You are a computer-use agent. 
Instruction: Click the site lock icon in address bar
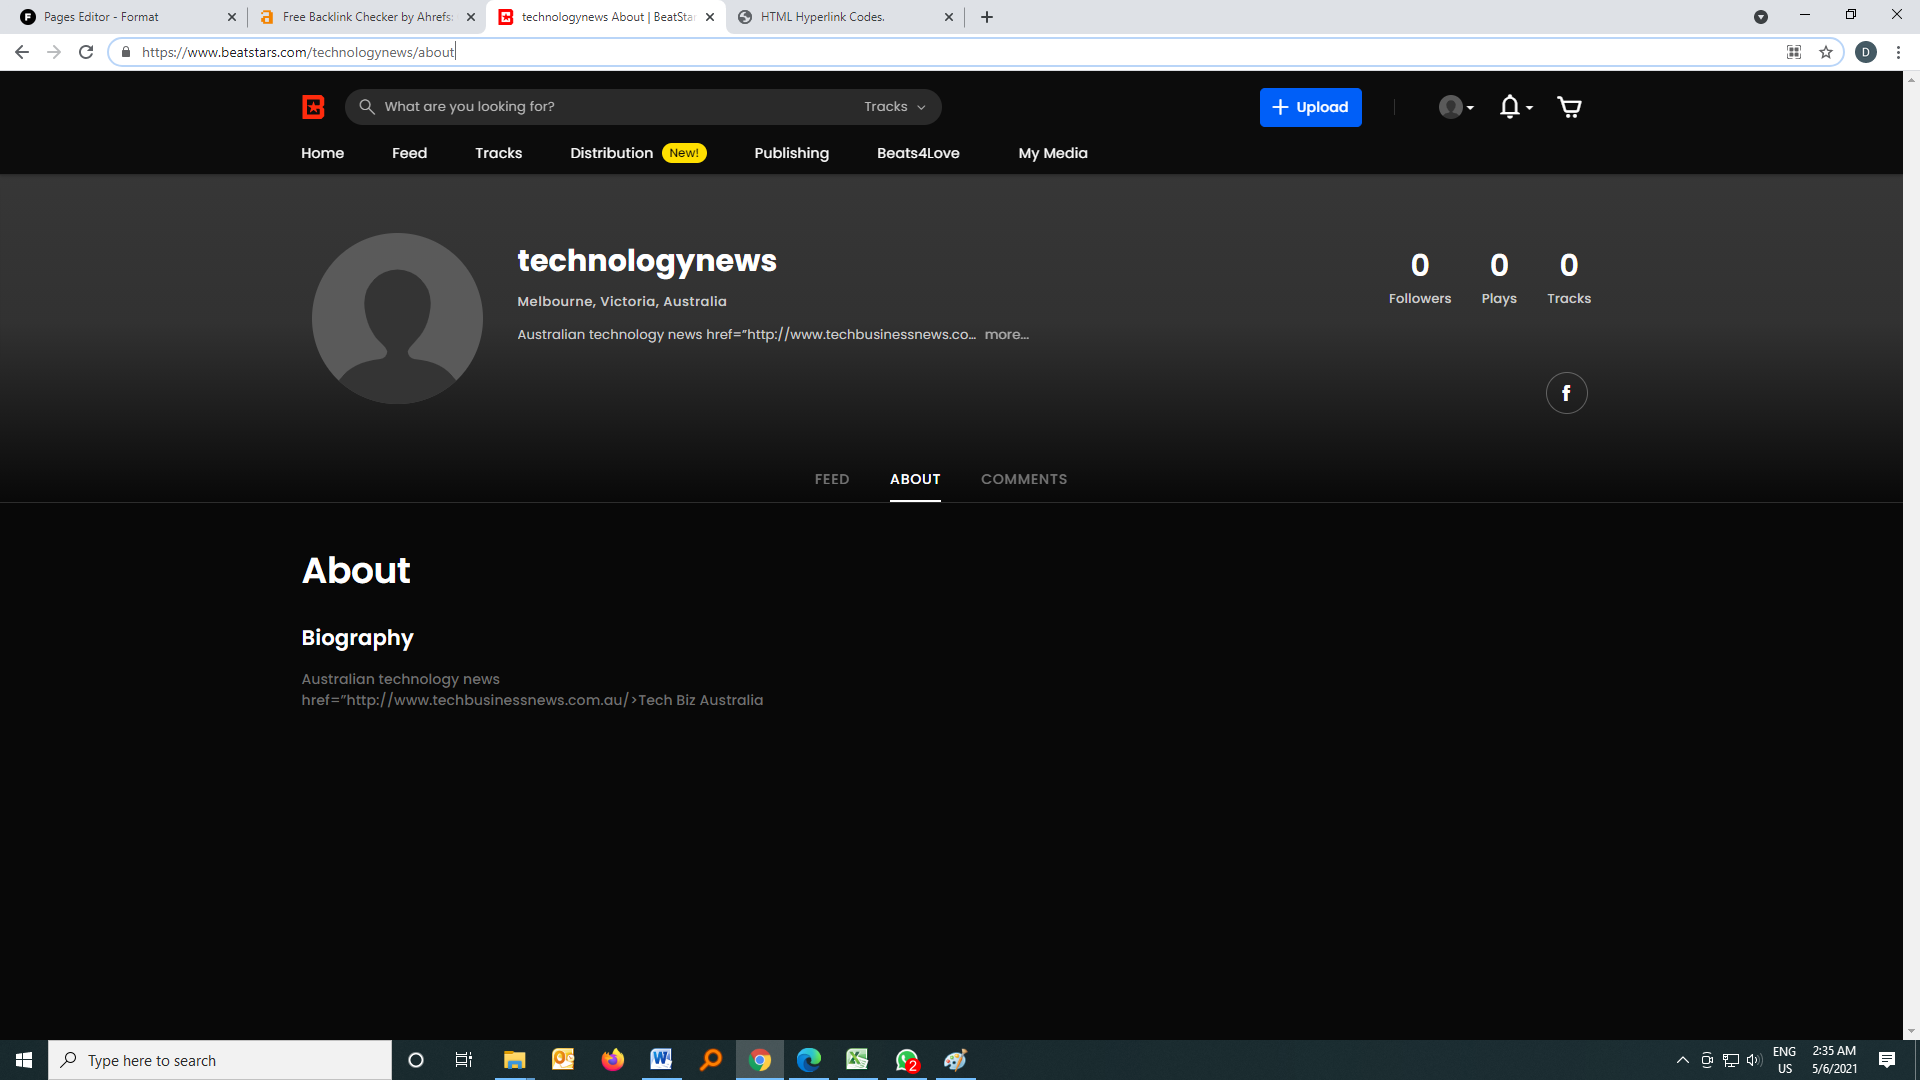pyautogui.click(x=126, y=52)
